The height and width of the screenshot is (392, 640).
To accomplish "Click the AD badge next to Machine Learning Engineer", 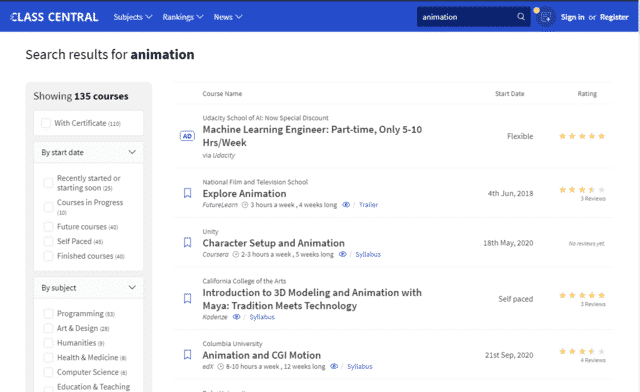I will 187,136.
